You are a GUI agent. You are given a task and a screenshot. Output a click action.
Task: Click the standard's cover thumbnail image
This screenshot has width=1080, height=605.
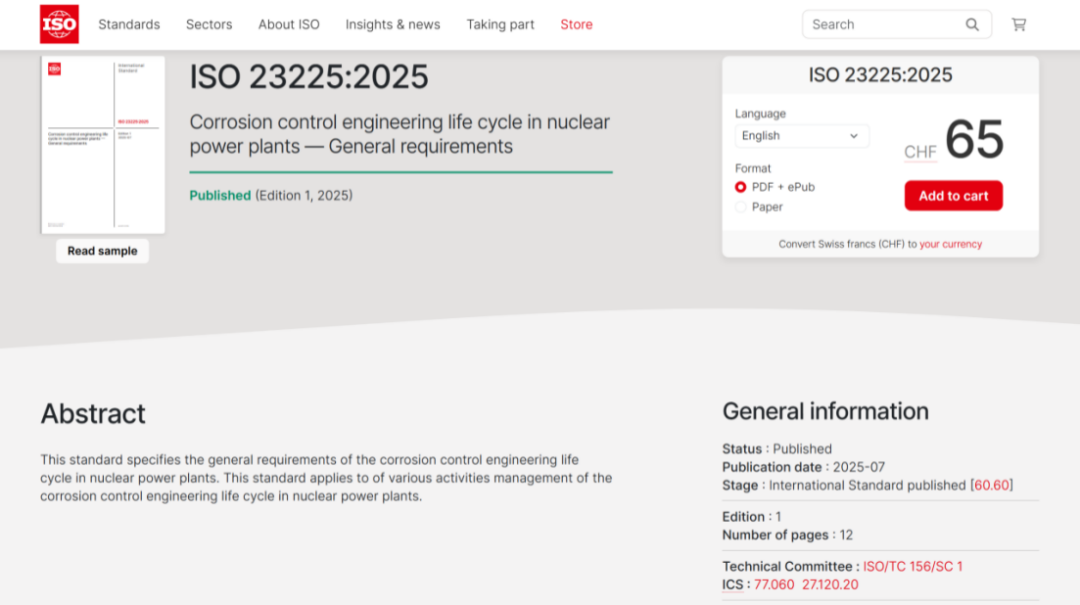click(103, 145)
